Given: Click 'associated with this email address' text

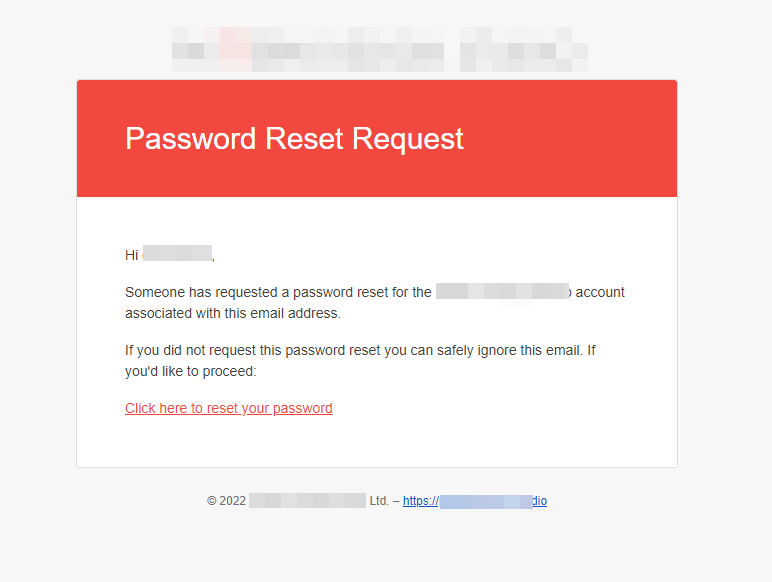Looking at the screenshot, I should click(233, 313).
